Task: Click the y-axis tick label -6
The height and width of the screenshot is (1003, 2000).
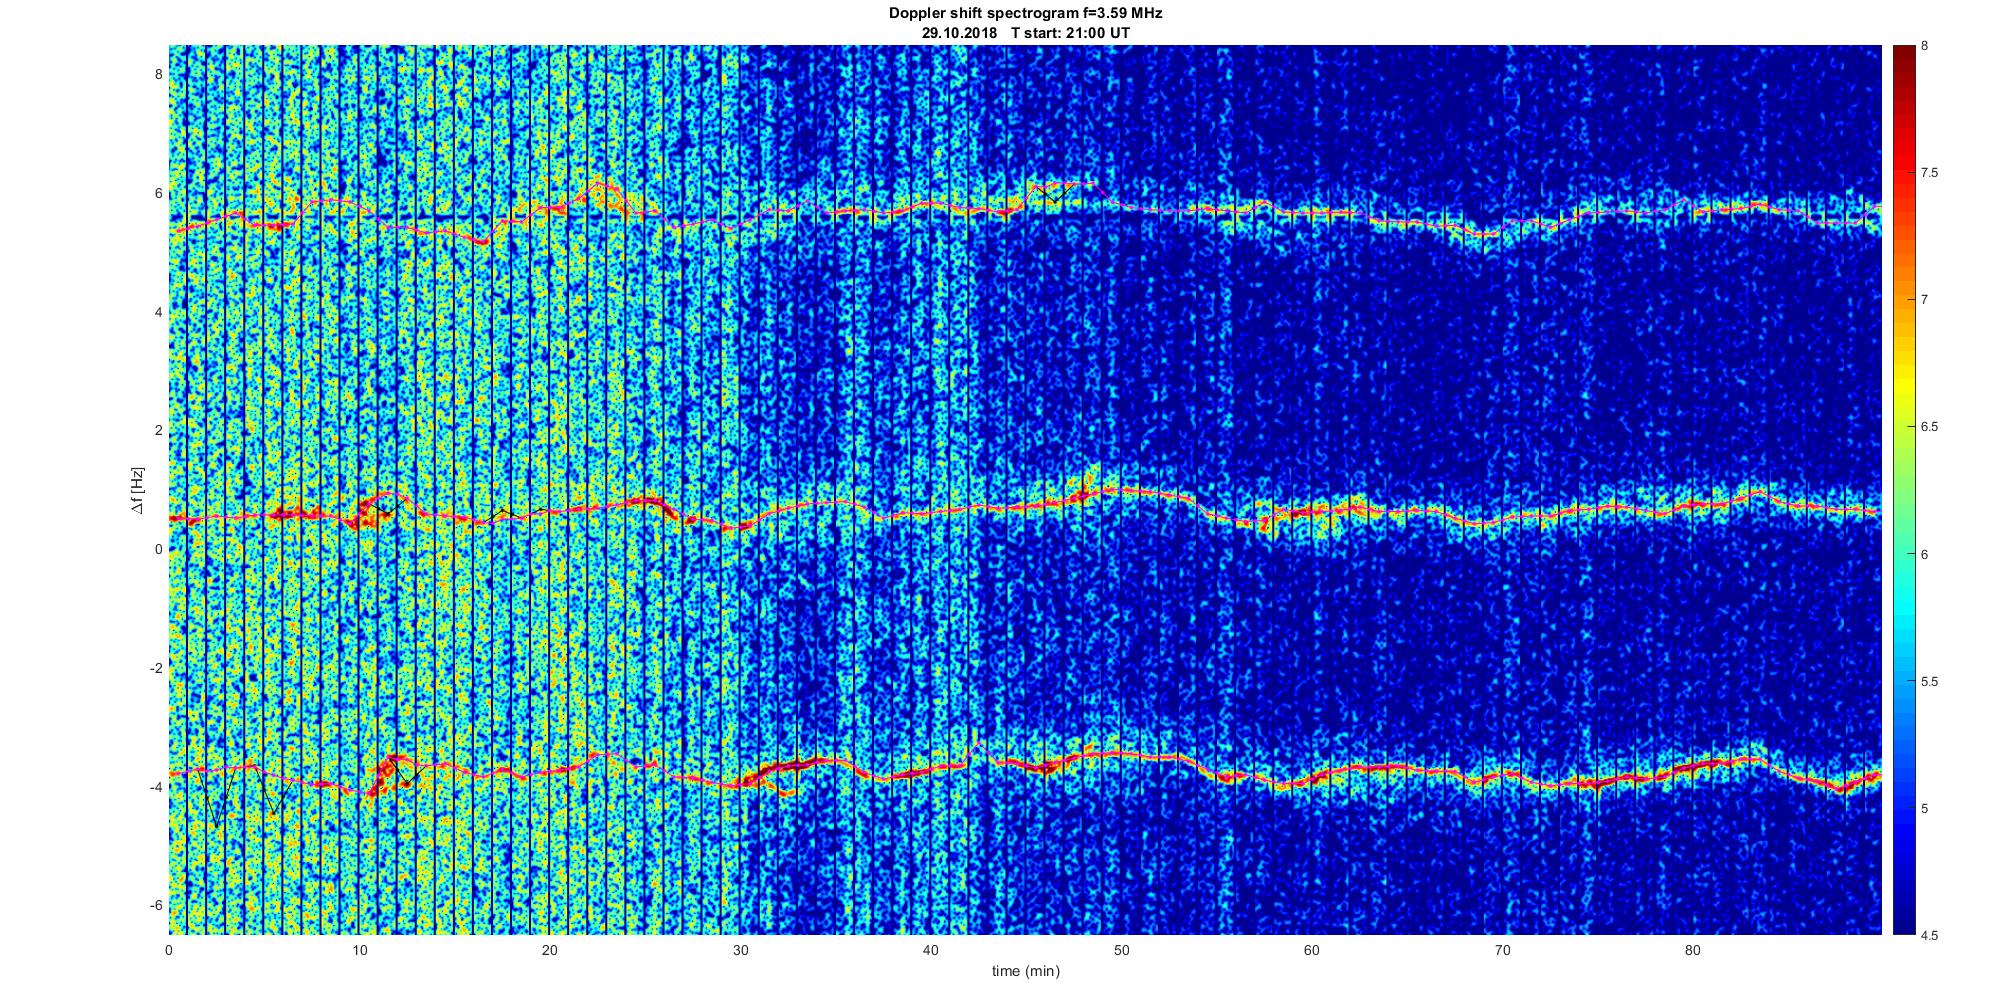Action: [x=156, y=905]
